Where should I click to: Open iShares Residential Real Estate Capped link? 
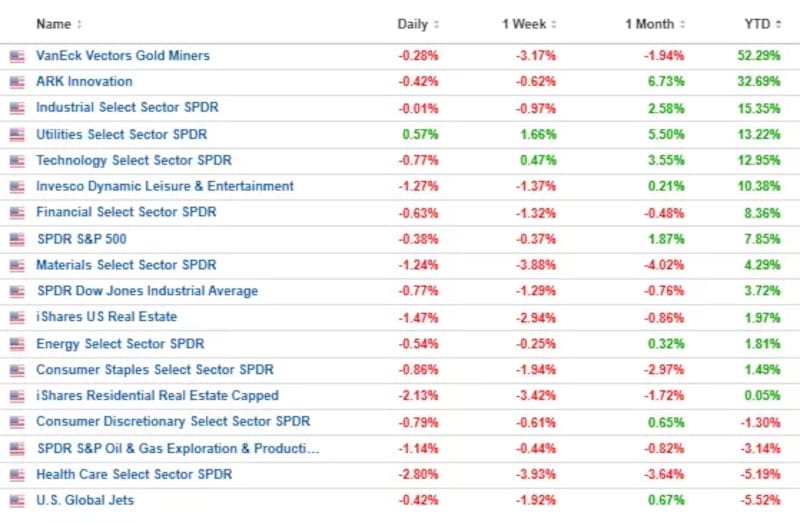point(157,396)
